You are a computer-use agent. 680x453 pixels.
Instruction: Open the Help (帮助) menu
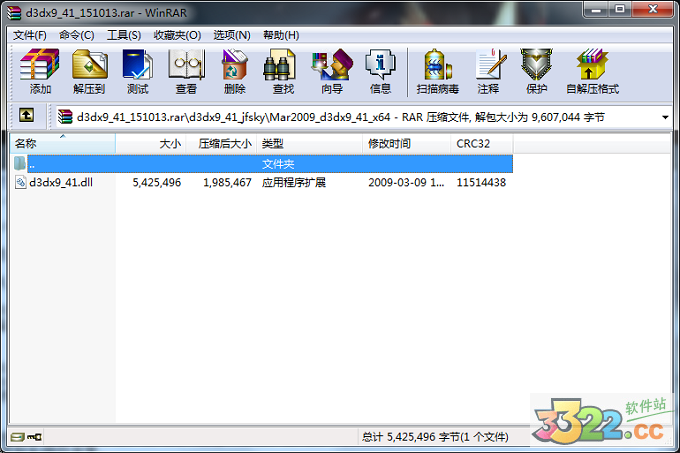point(281,35)
